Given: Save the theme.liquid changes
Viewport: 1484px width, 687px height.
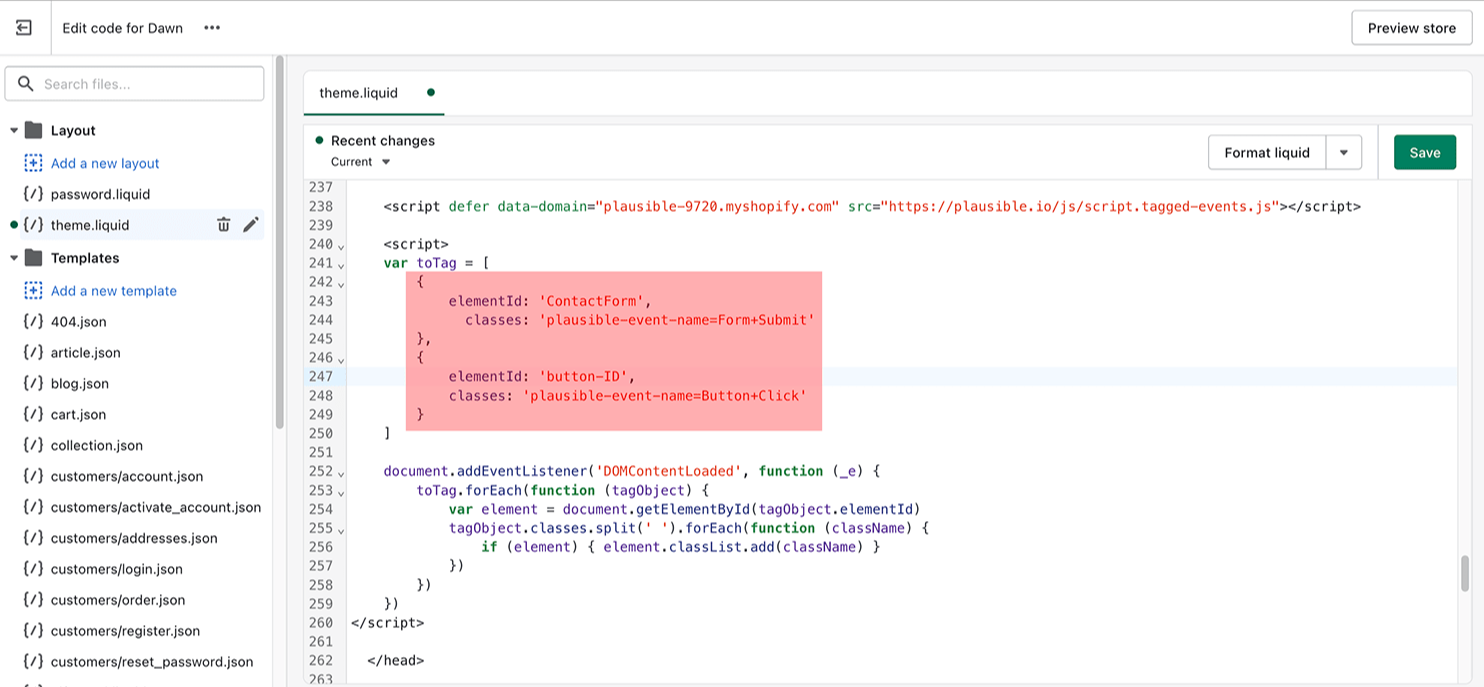Looking at the screenshot, I should coord(1425,153).
